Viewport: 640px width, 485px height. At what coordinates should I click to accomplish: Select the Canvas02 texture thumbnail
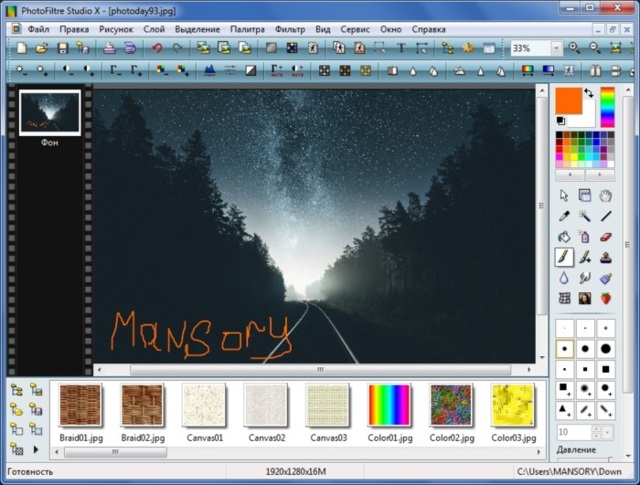[266, 405]
